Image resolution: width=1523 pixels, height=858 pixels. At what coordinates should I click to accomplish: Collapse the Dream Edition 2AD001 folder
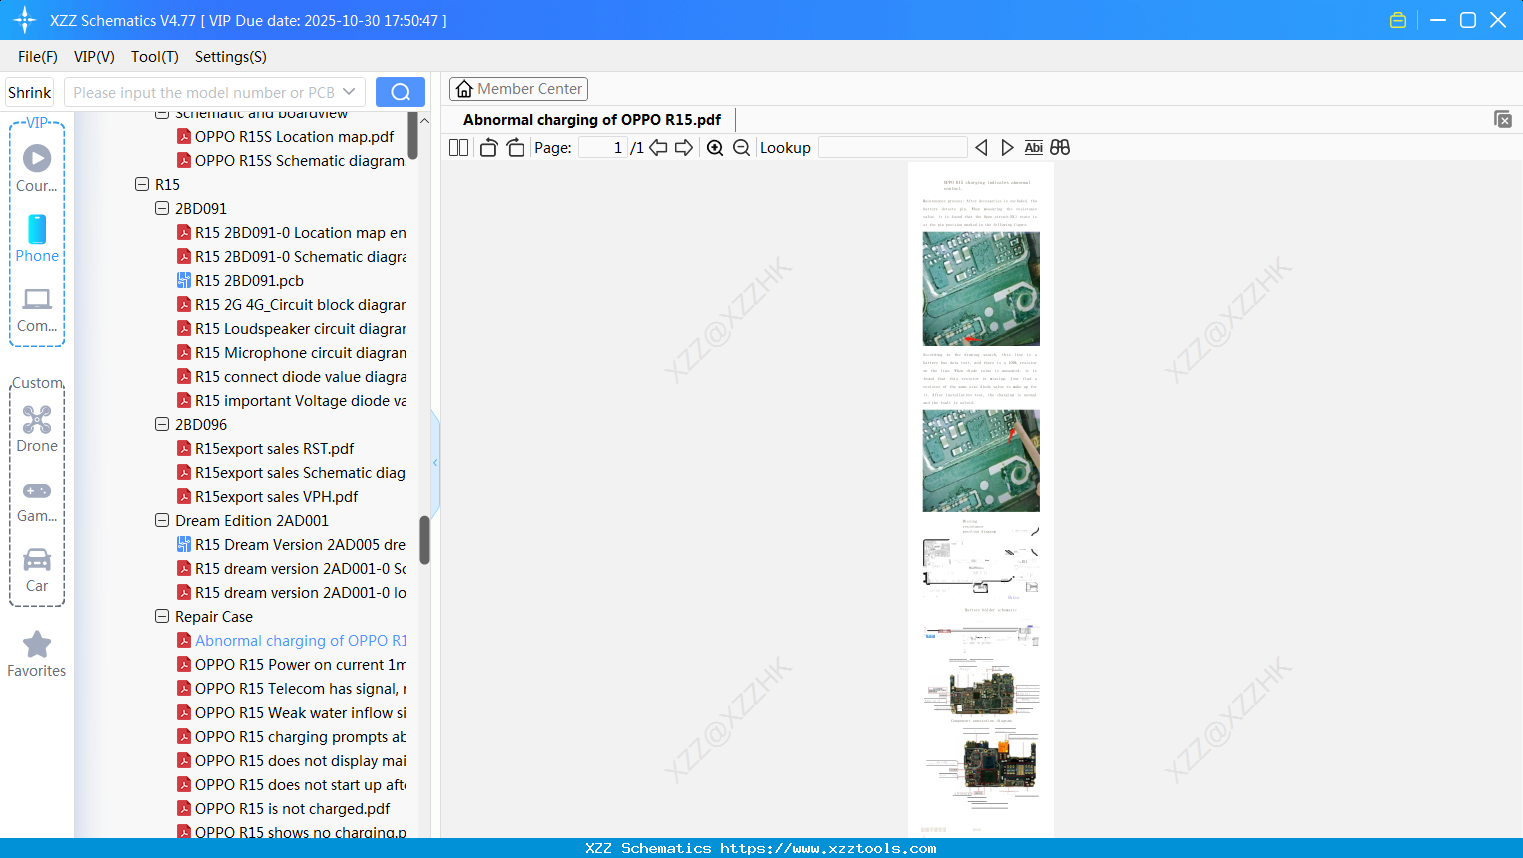pos(162,520)
